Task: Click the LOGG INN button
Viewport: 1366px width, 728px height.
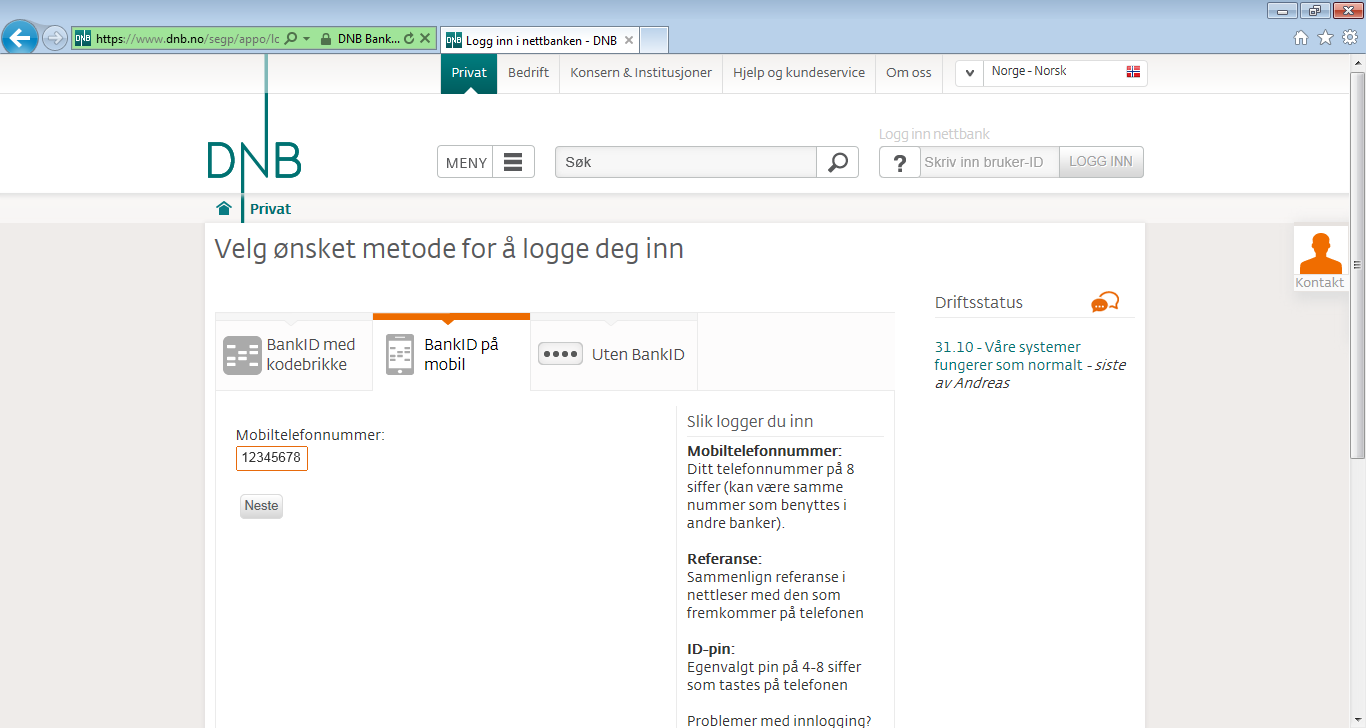Action: [x=1101, y=162]
